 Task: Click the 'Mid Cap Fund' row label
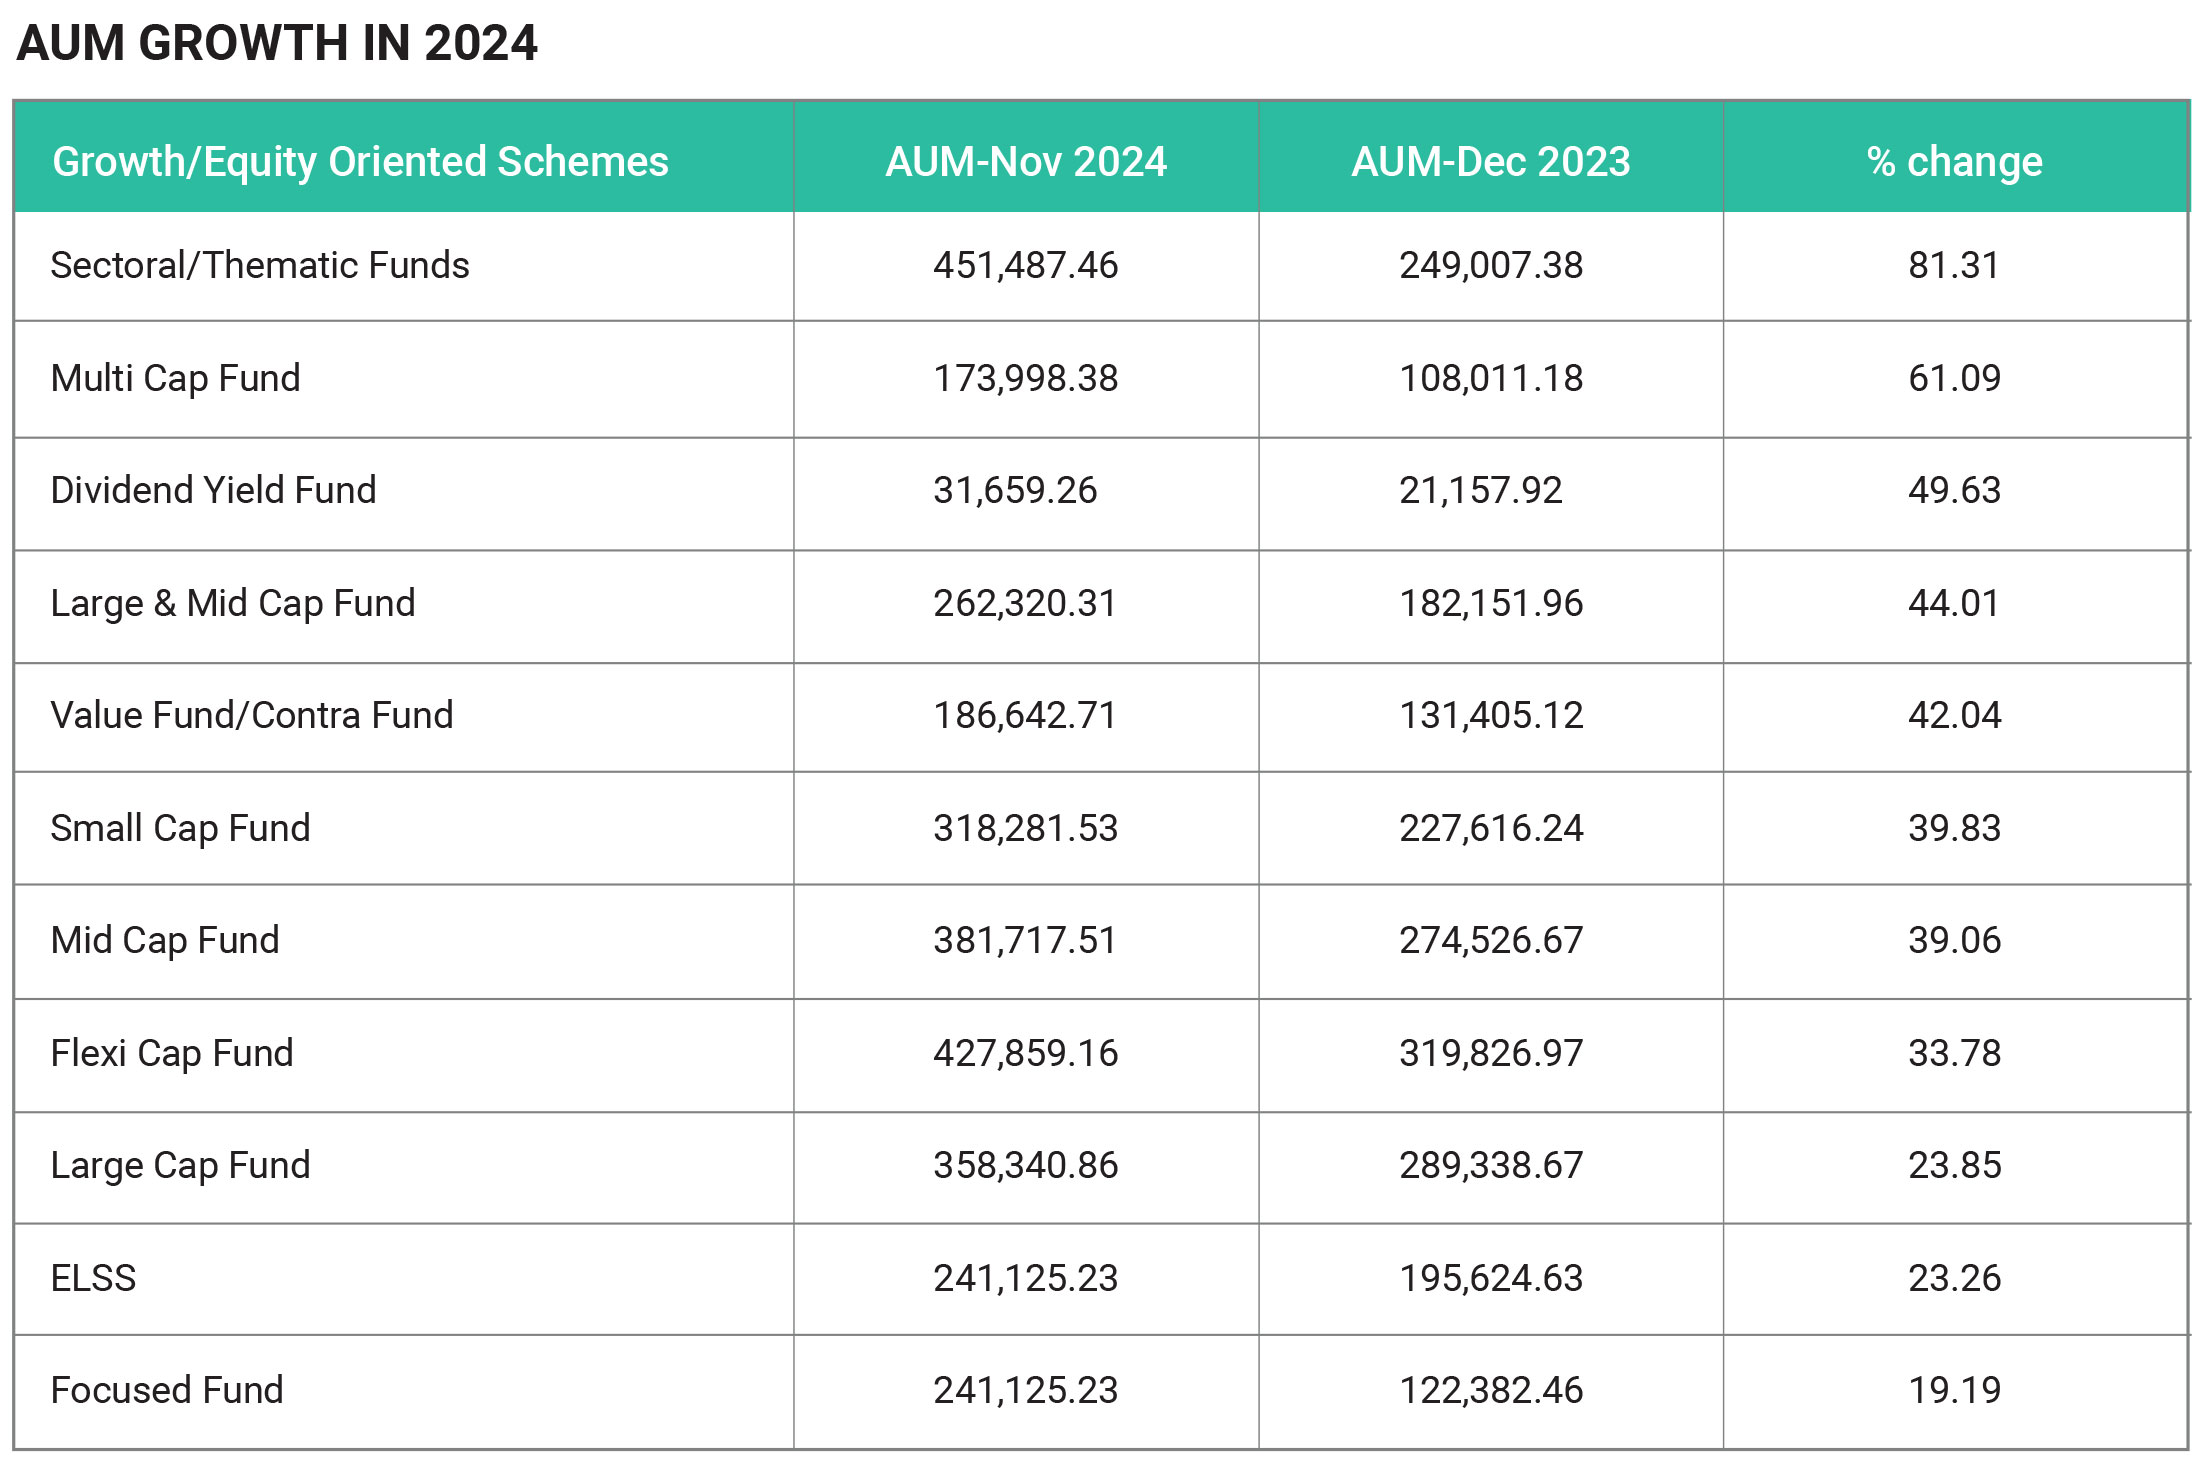165,940
